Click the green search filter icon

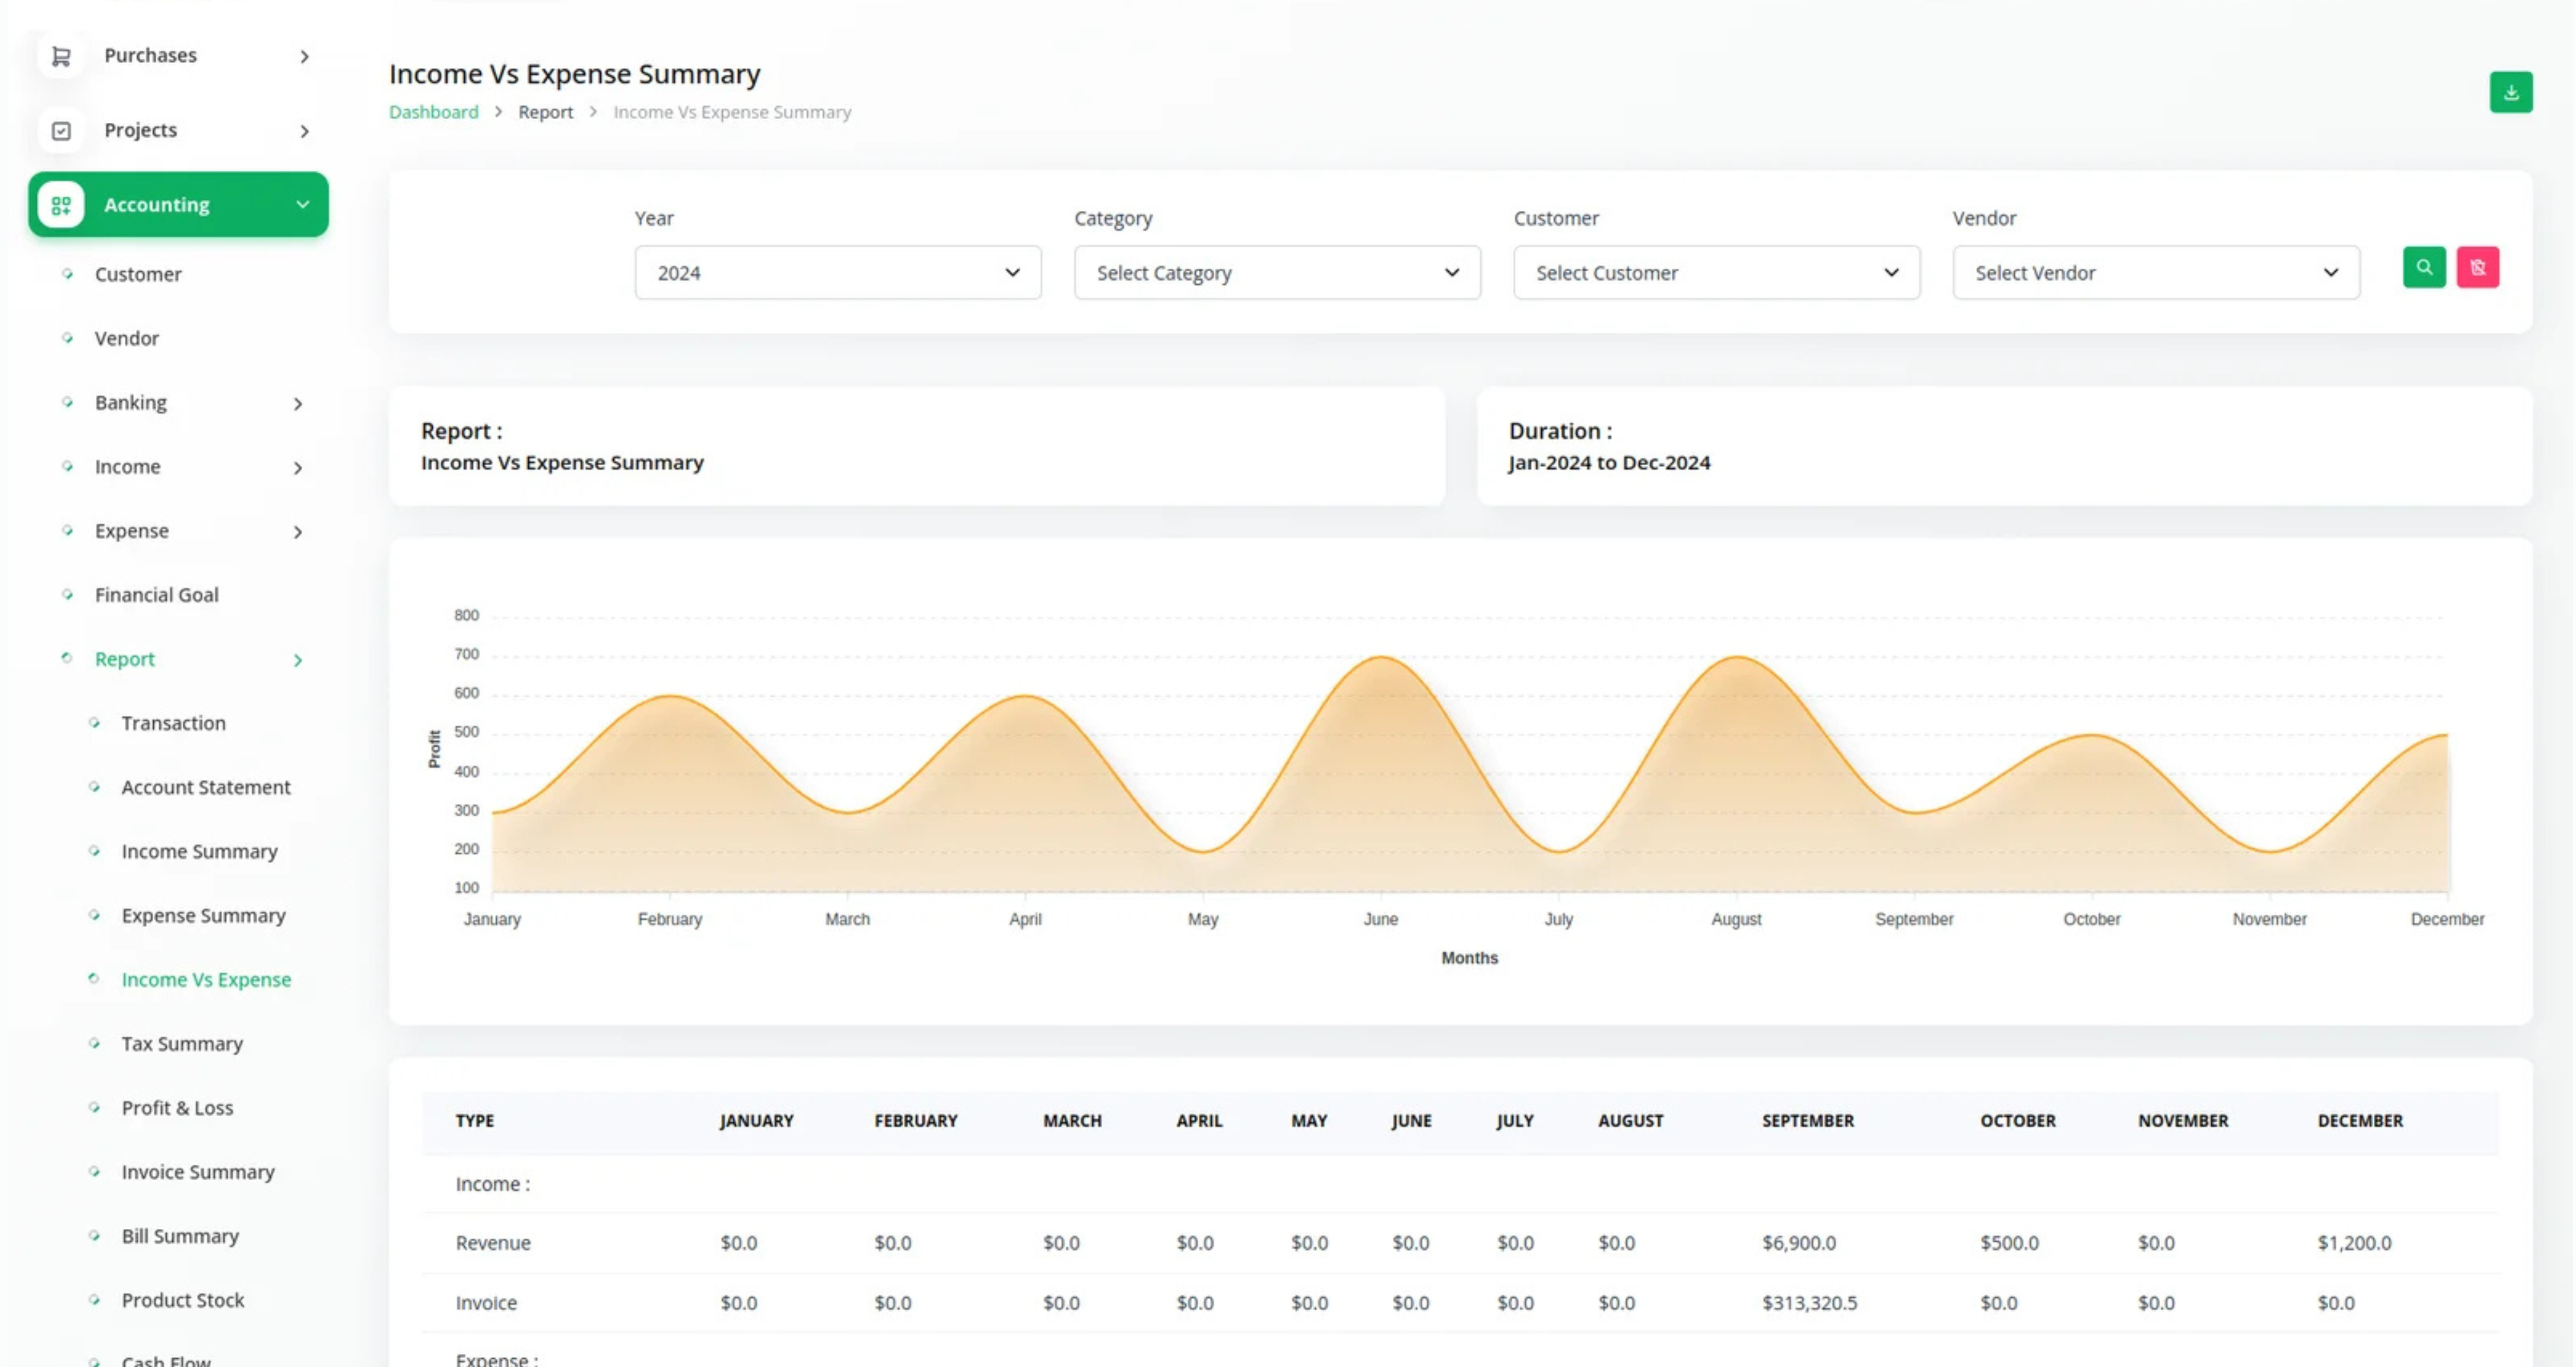(x=2423, y=267)
